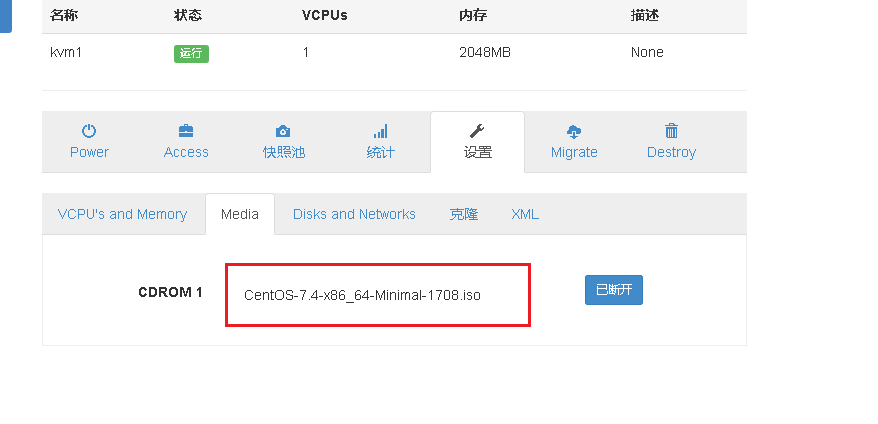Open the Access tab label
Screen dimensions: 878x424
(x=186, y=152)
